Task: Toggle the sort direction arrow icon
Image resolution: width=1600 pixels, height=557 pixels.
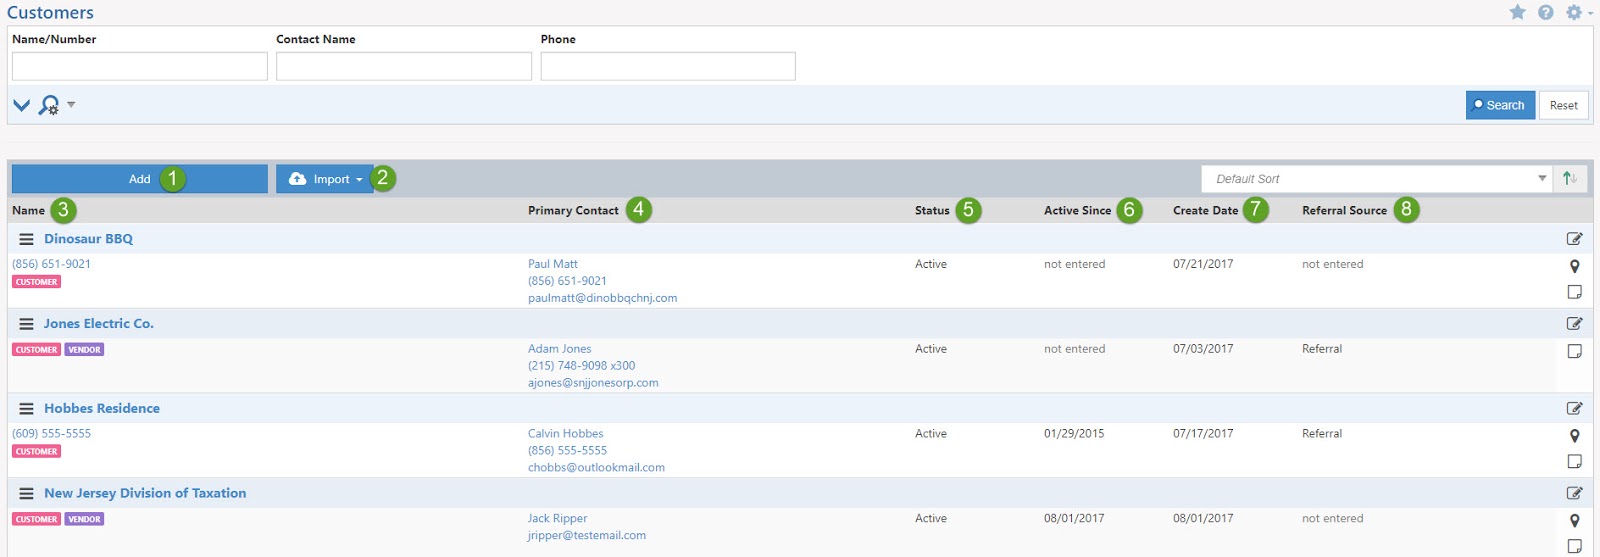Action: tap(1570, 178)
